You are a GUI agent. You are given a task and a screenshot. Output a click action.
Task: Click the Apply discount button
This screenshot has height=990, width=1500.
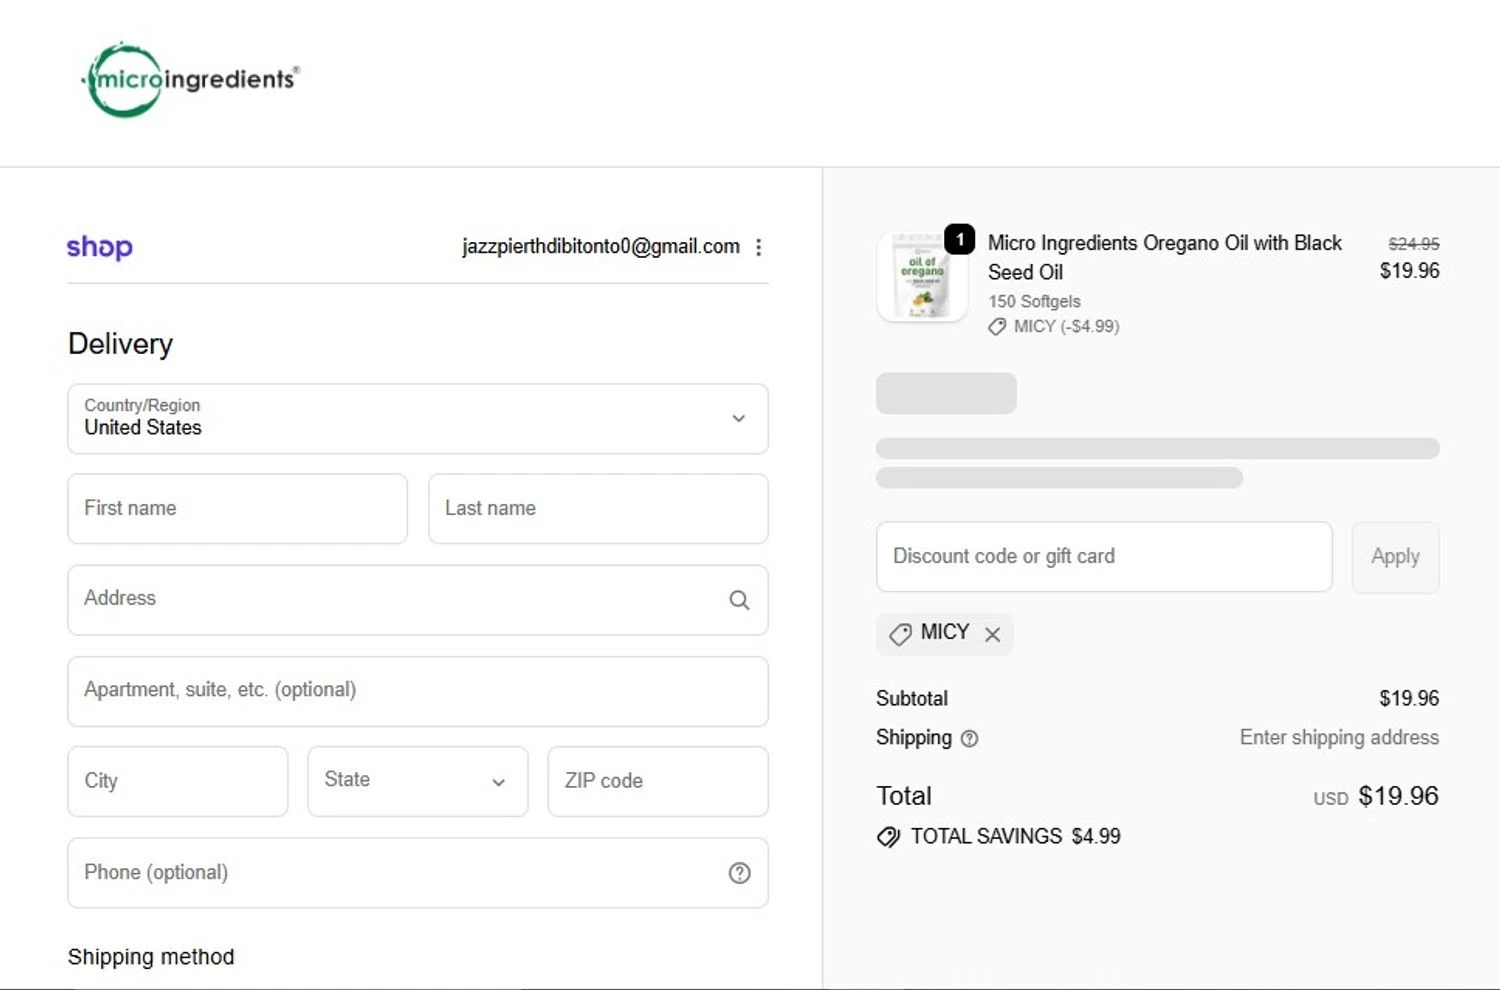tap(1395, 557)
